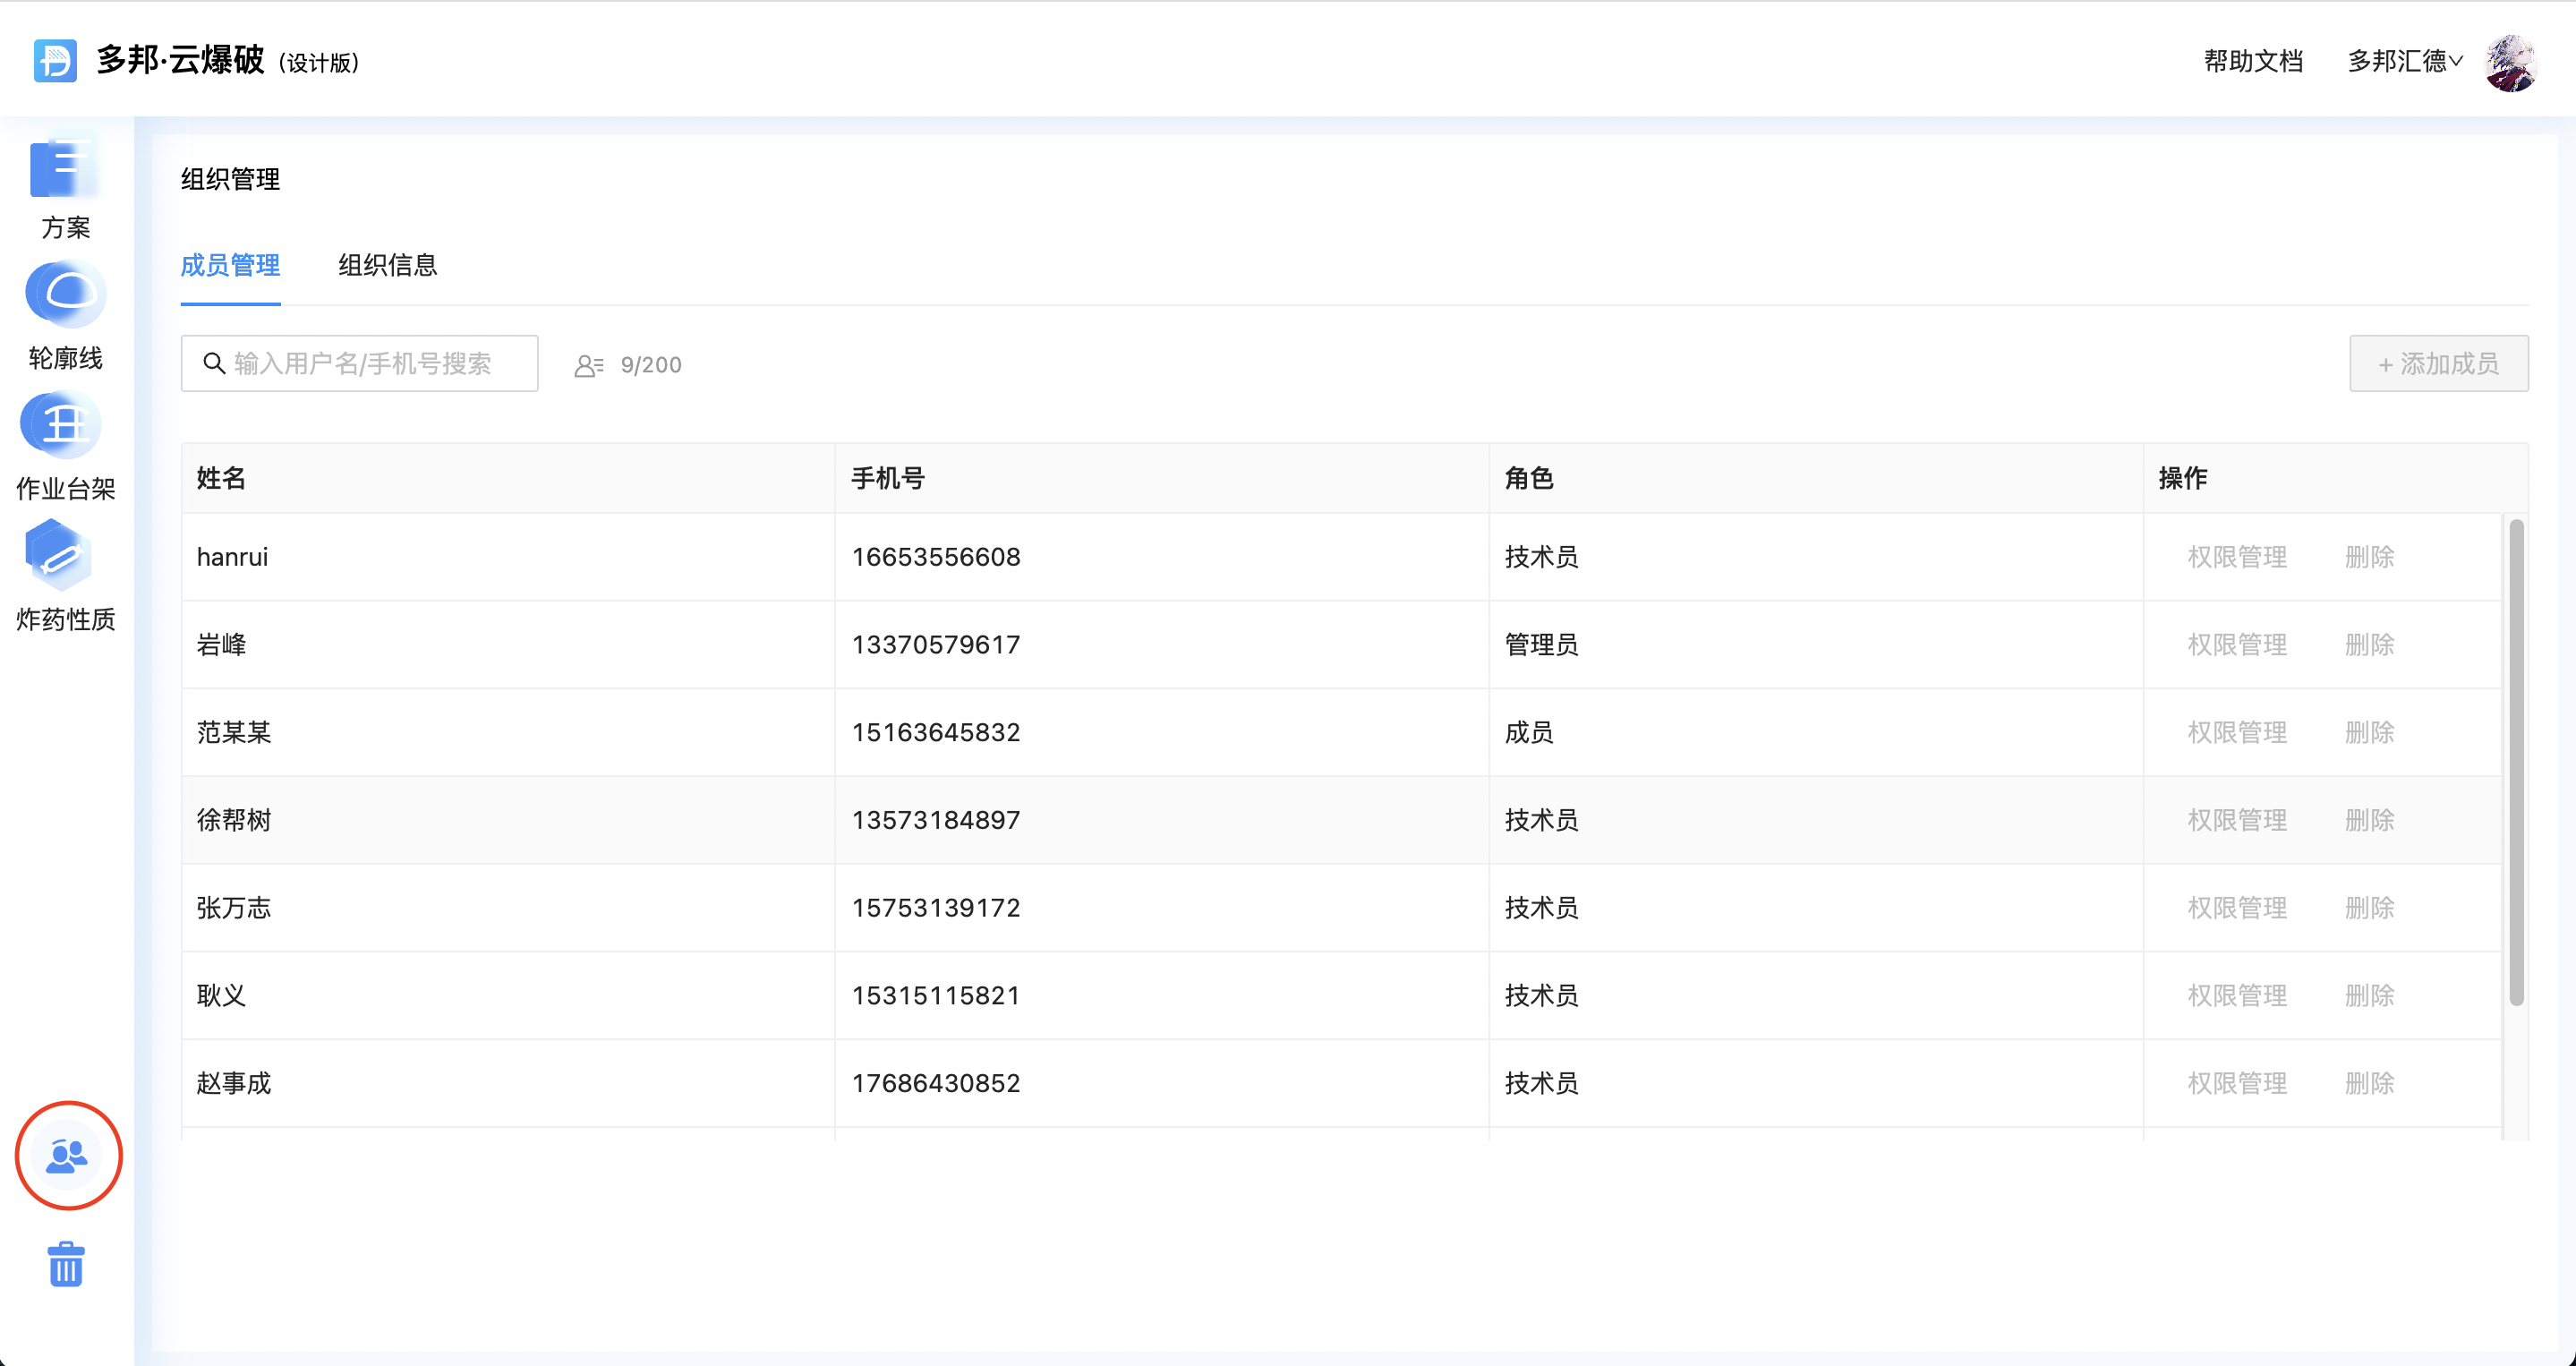Click 权限管理 for 徐帮树

tap(2237, 820)
